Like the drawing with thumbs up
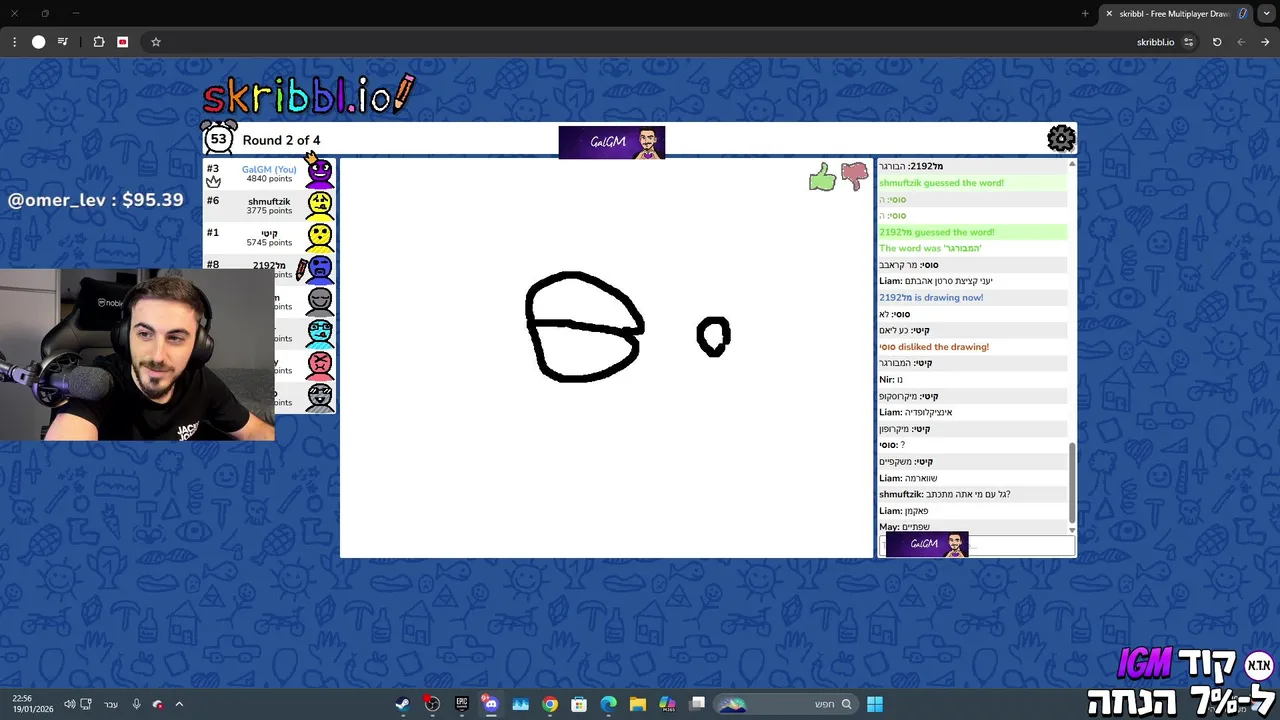Image resolution: width=1280 pixels, height=720 pixels. tap(822, 178)
